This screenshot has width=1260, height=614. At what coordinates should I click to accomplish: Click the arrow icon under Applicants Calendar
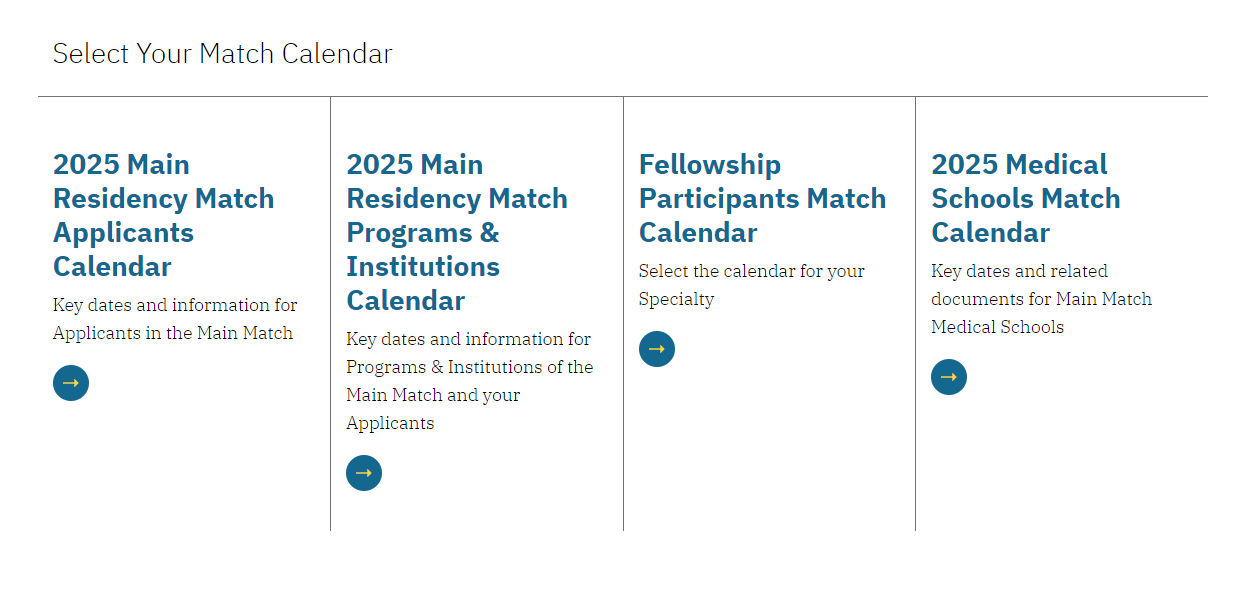coord(71,383)
